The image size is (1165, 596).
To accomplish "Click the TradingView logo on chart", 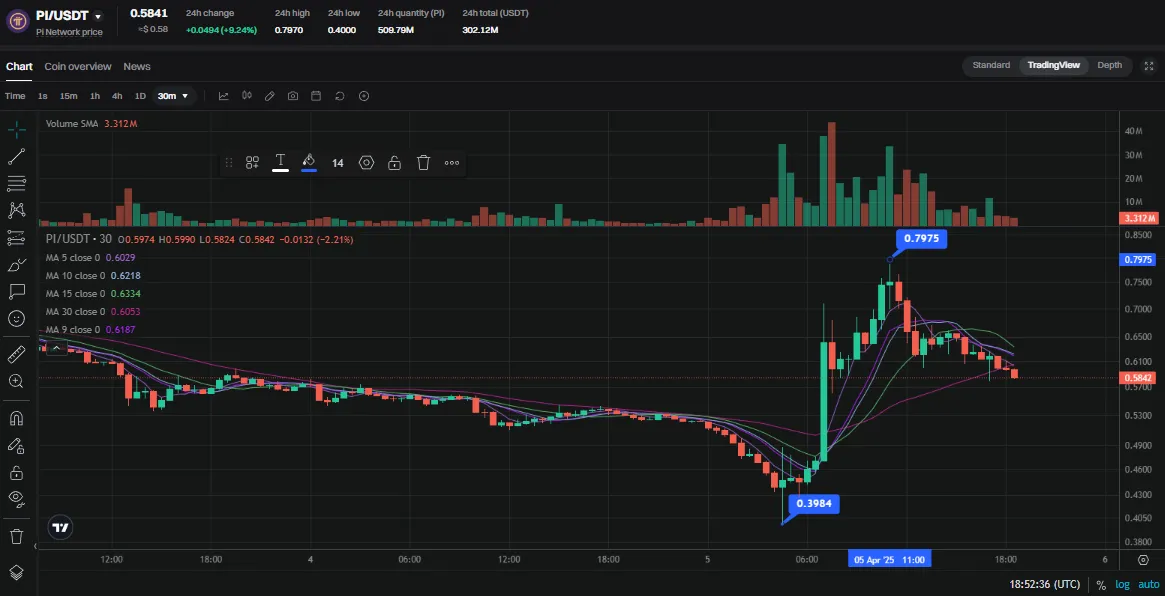I will coord(60,528).
